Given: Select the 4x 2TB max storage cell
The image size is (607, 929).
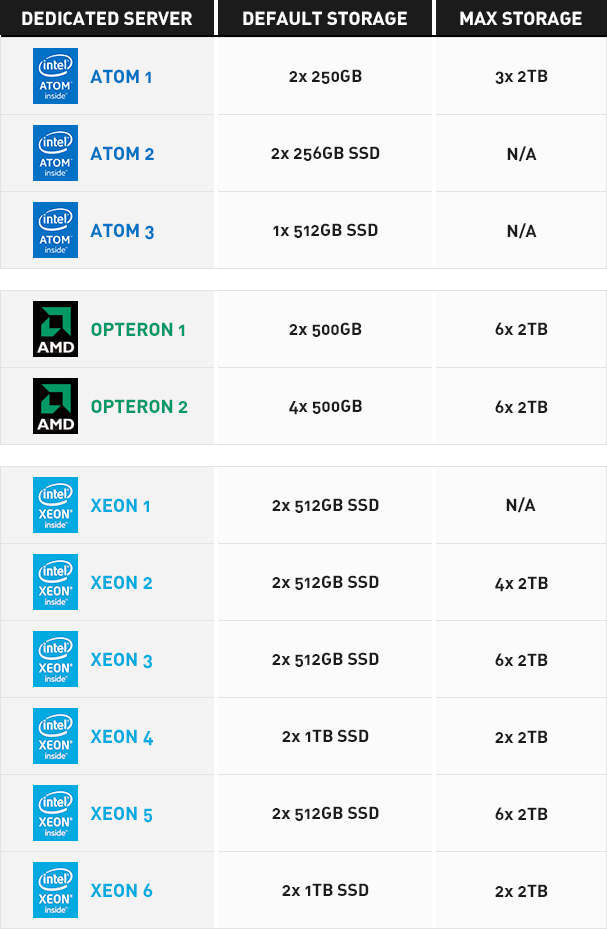Looking at the screenshot, I should pyautogui.click(x=521, y=583).
